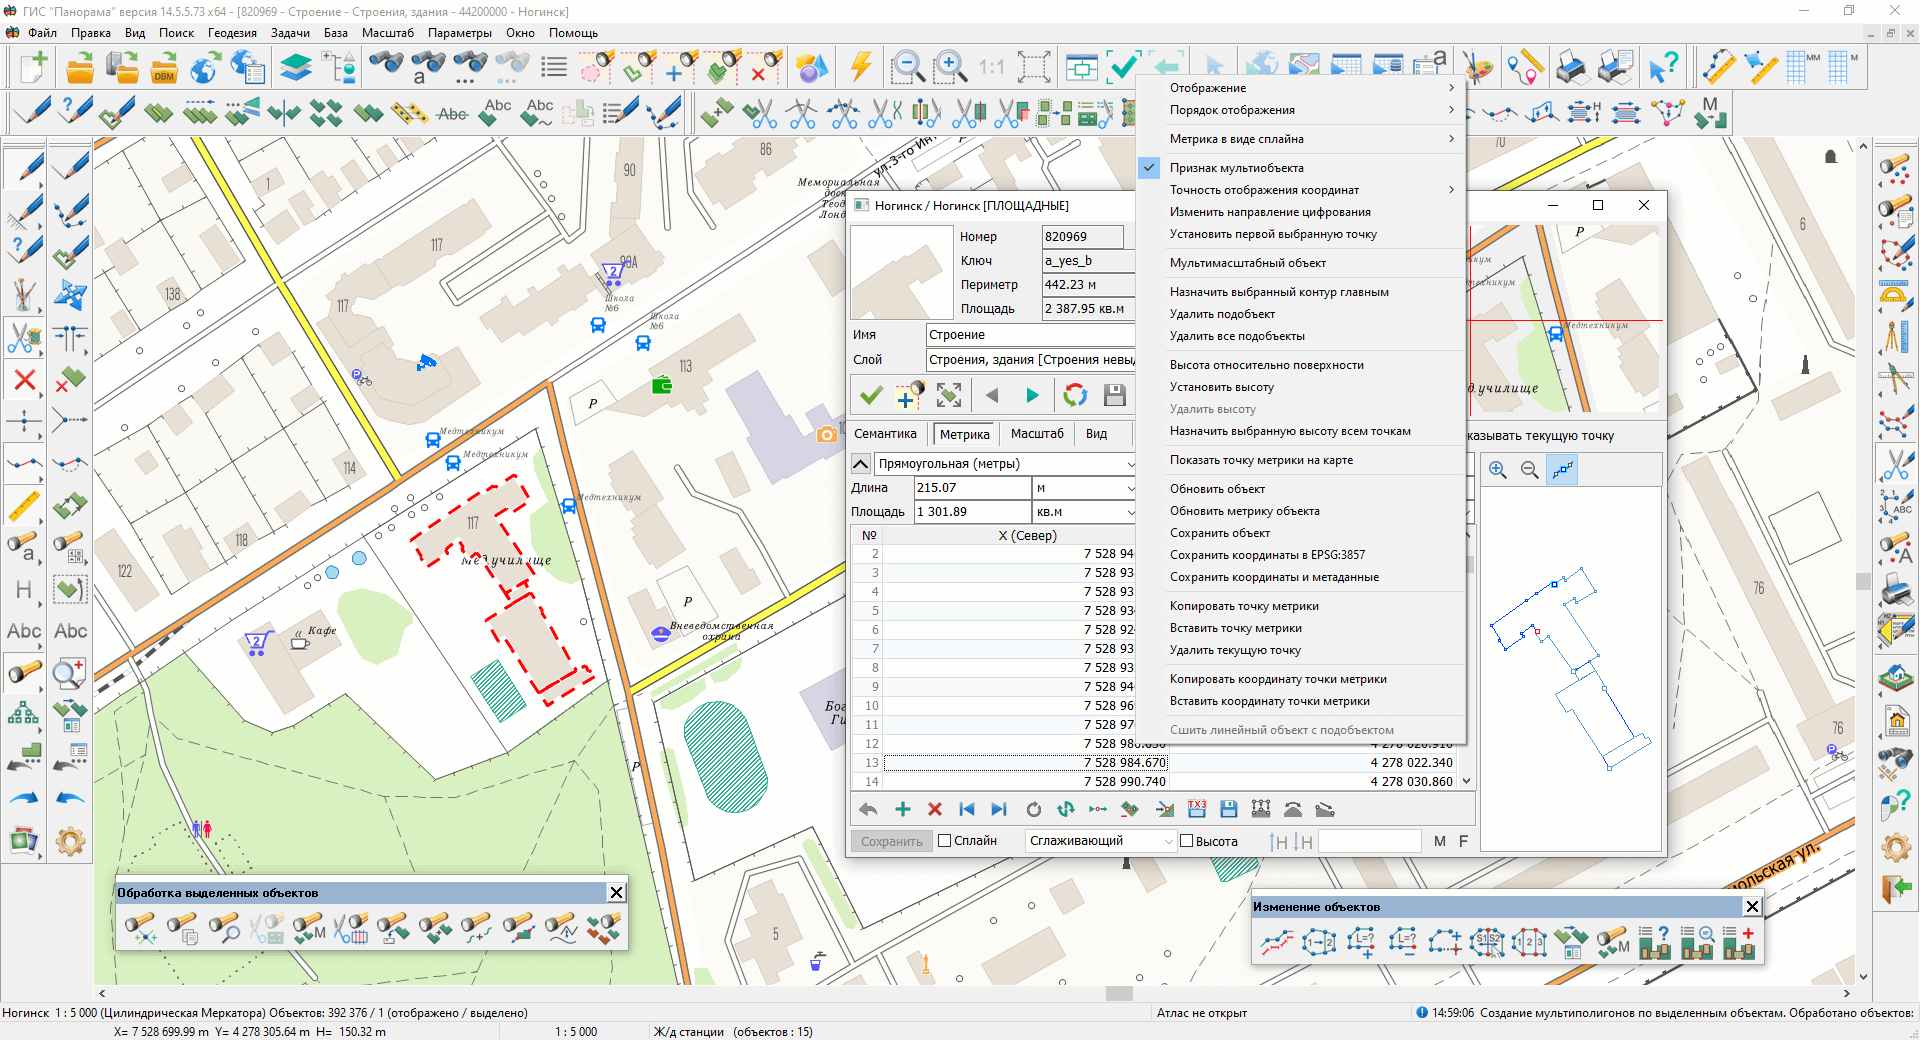Switch to the Семантика tab

[x=885, y=434]
